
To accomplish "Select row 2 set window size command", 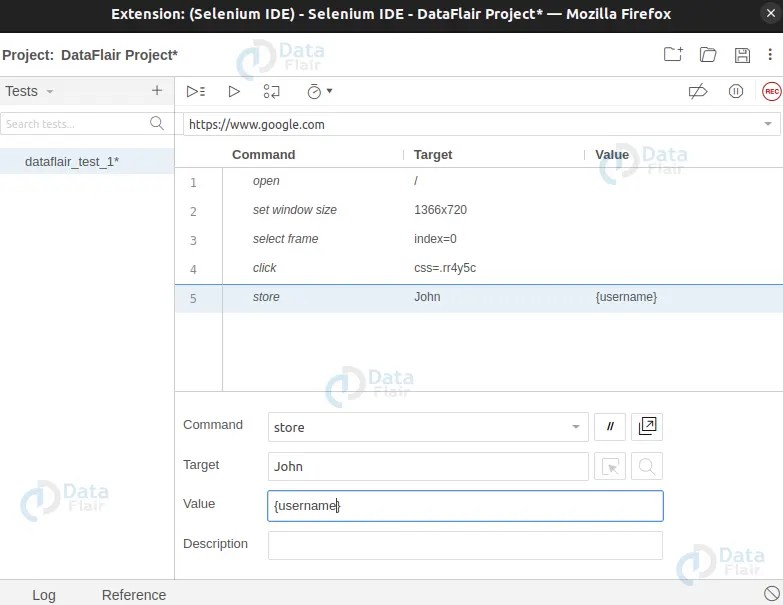I will [x=479, y=210].
